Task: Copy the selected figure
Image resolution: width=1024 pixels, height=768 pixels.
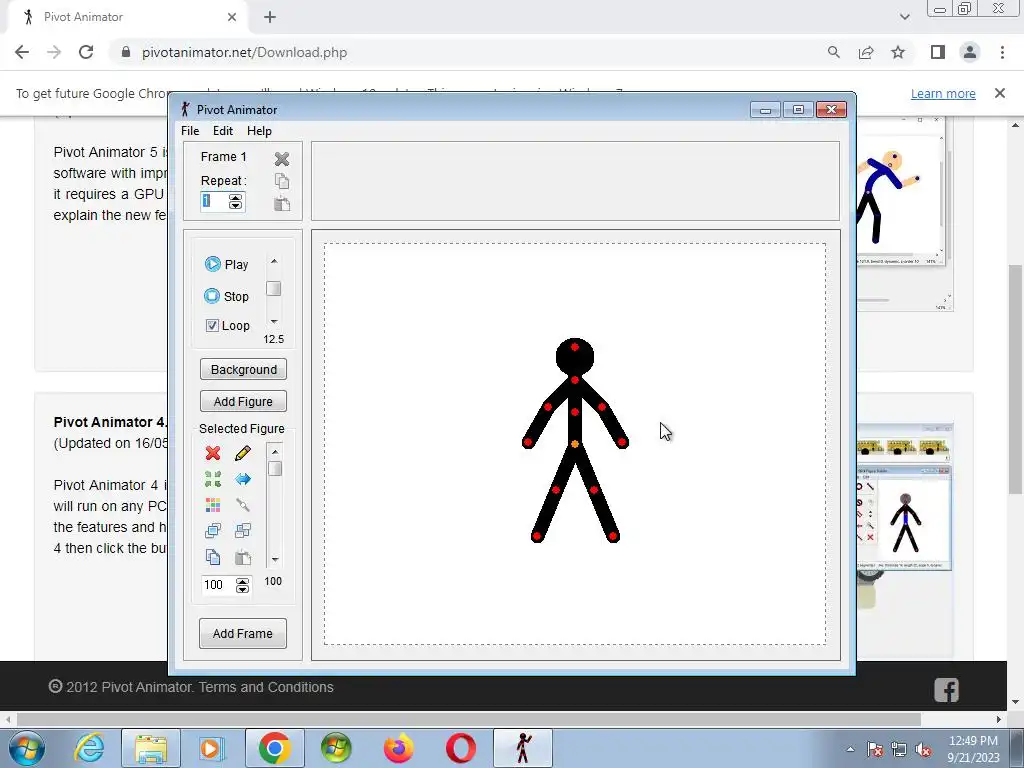Action: (x=212, y=557)
